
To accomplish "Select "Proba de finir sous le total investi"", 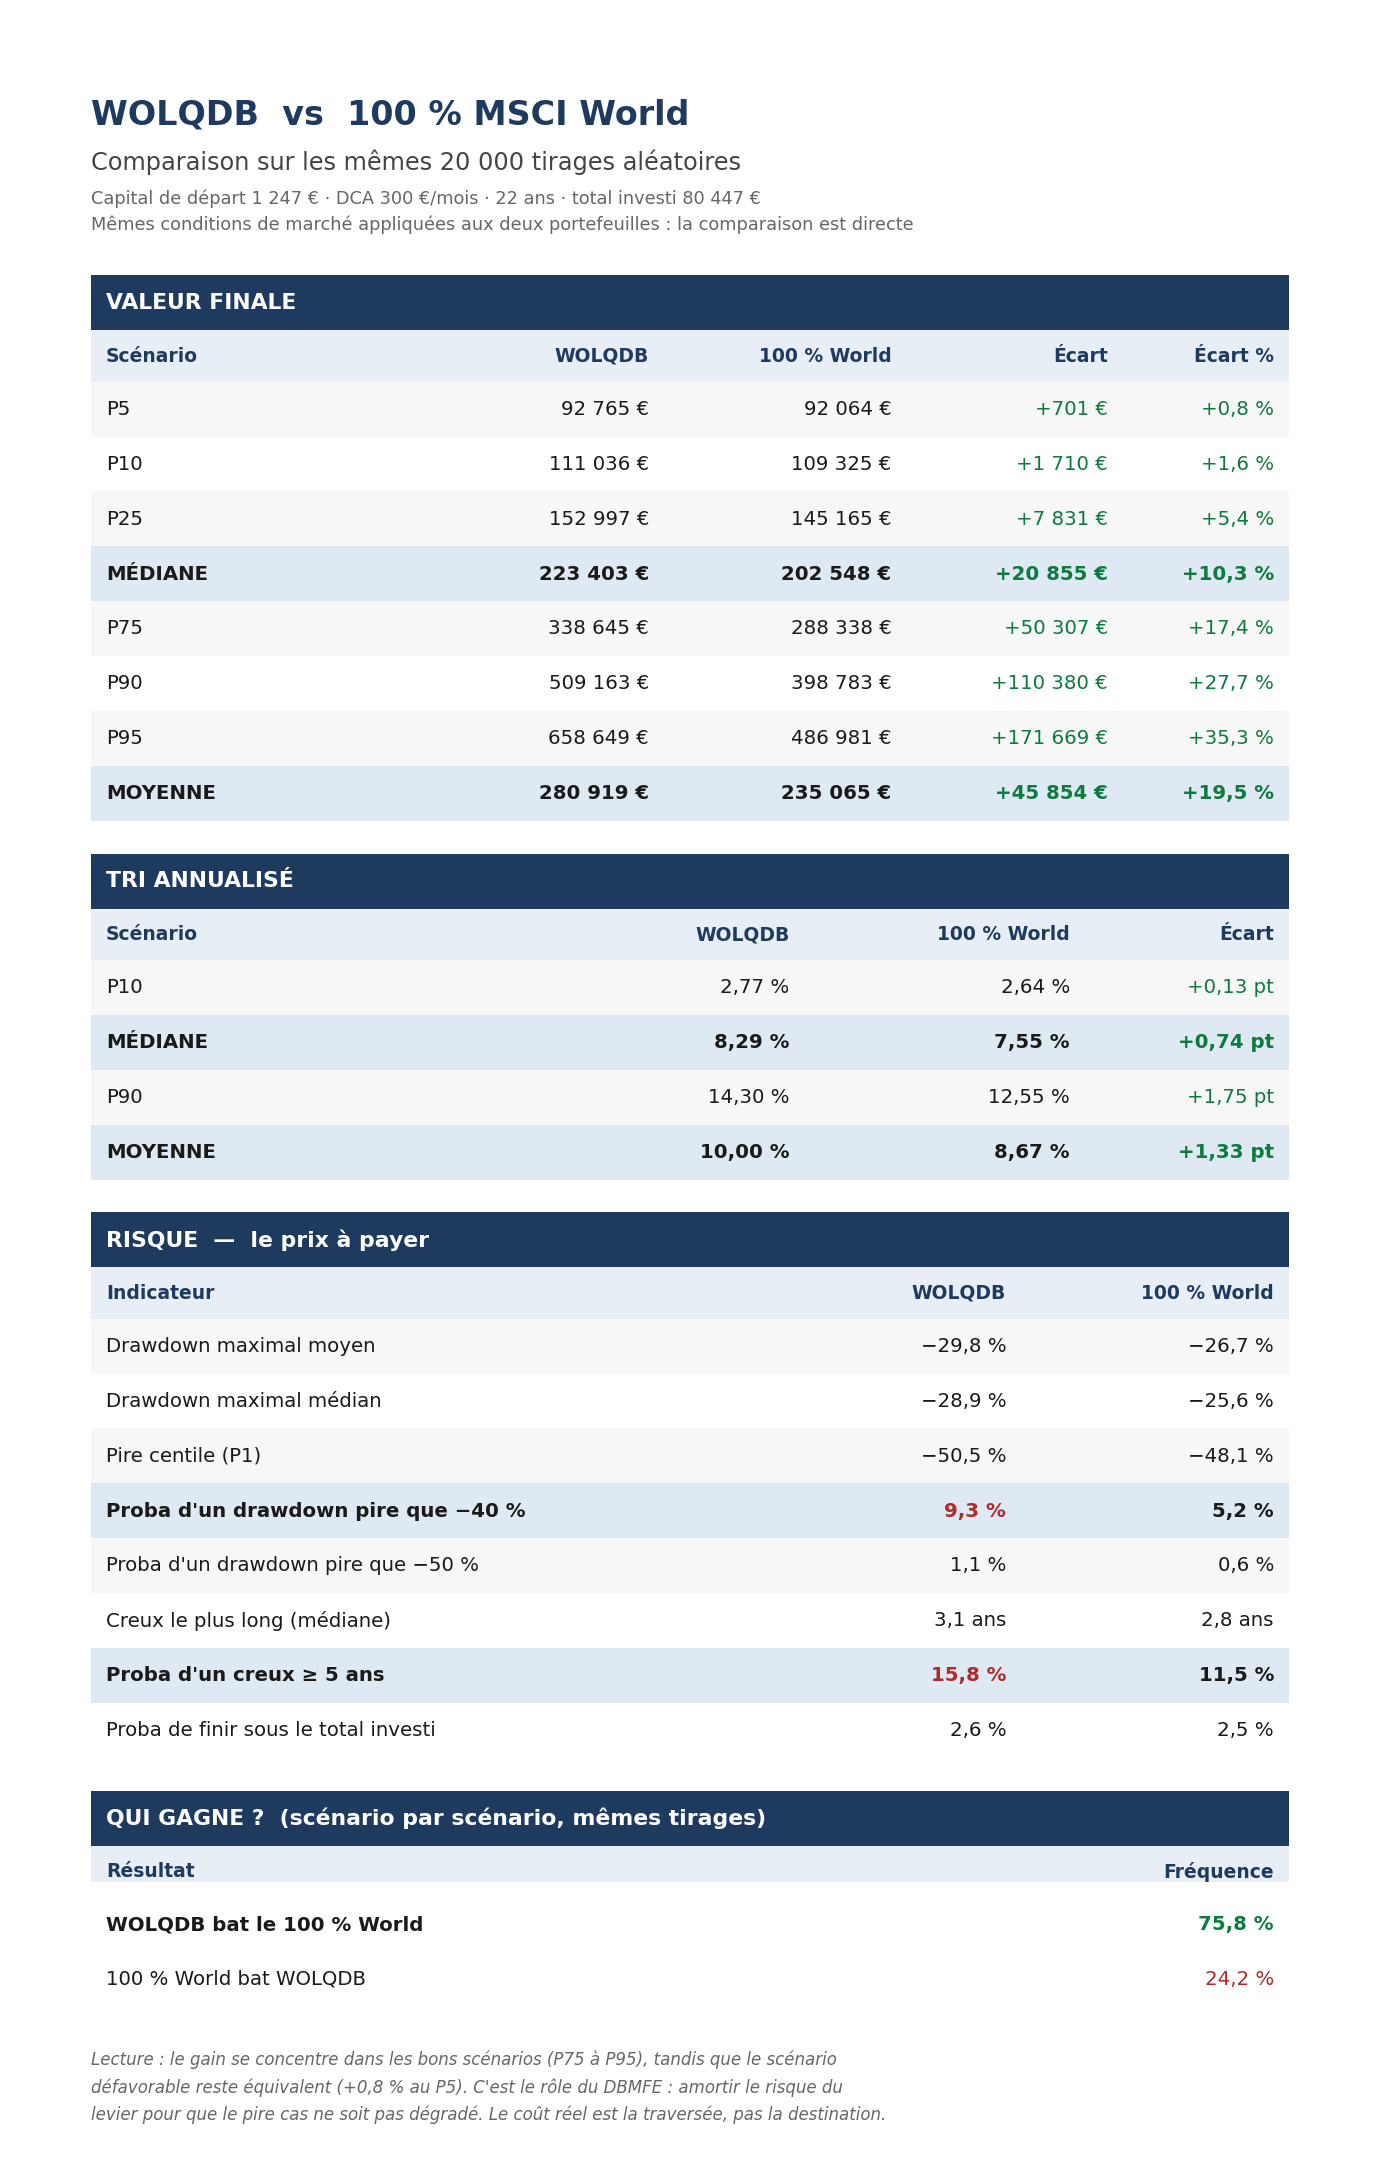I will [271, 1730].
